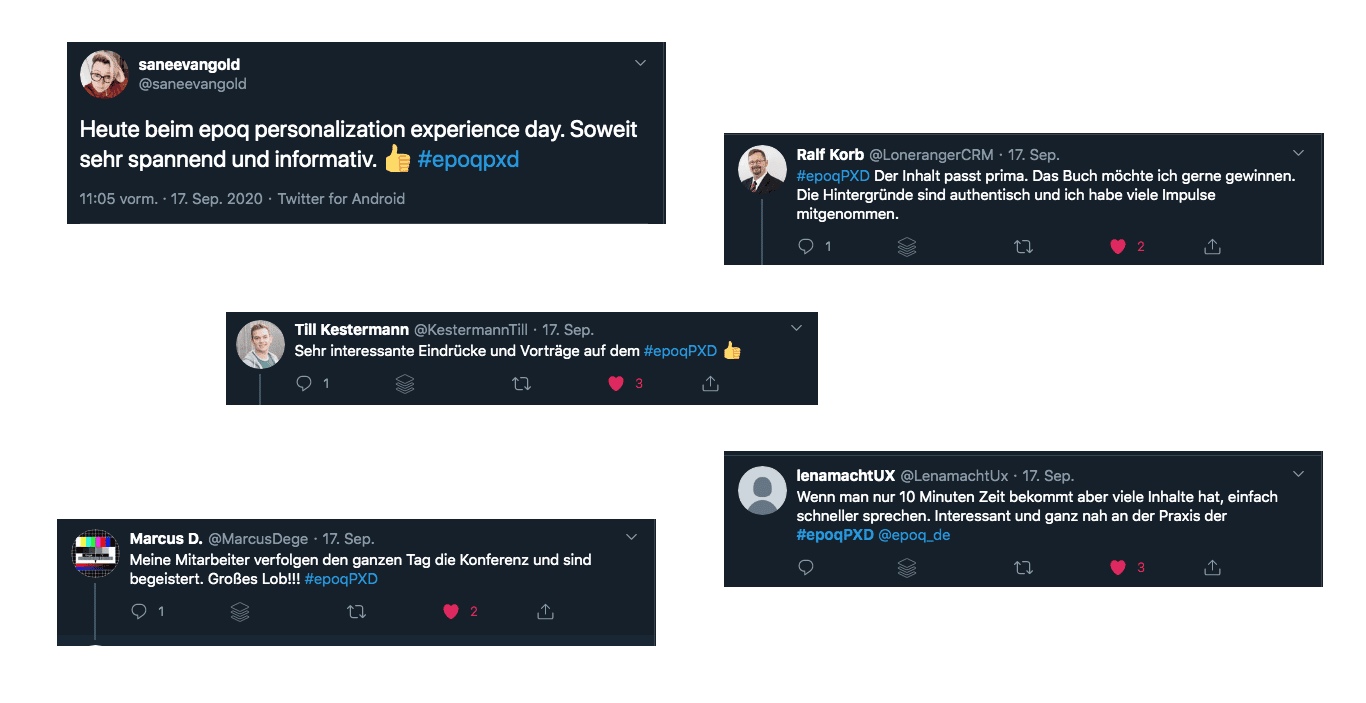Image resolution: width=1366 pixels, height=703 pixels.
Task: Open the #epoqpxd hashtag in saneevangold's tweet
Action: click(468, 159)
